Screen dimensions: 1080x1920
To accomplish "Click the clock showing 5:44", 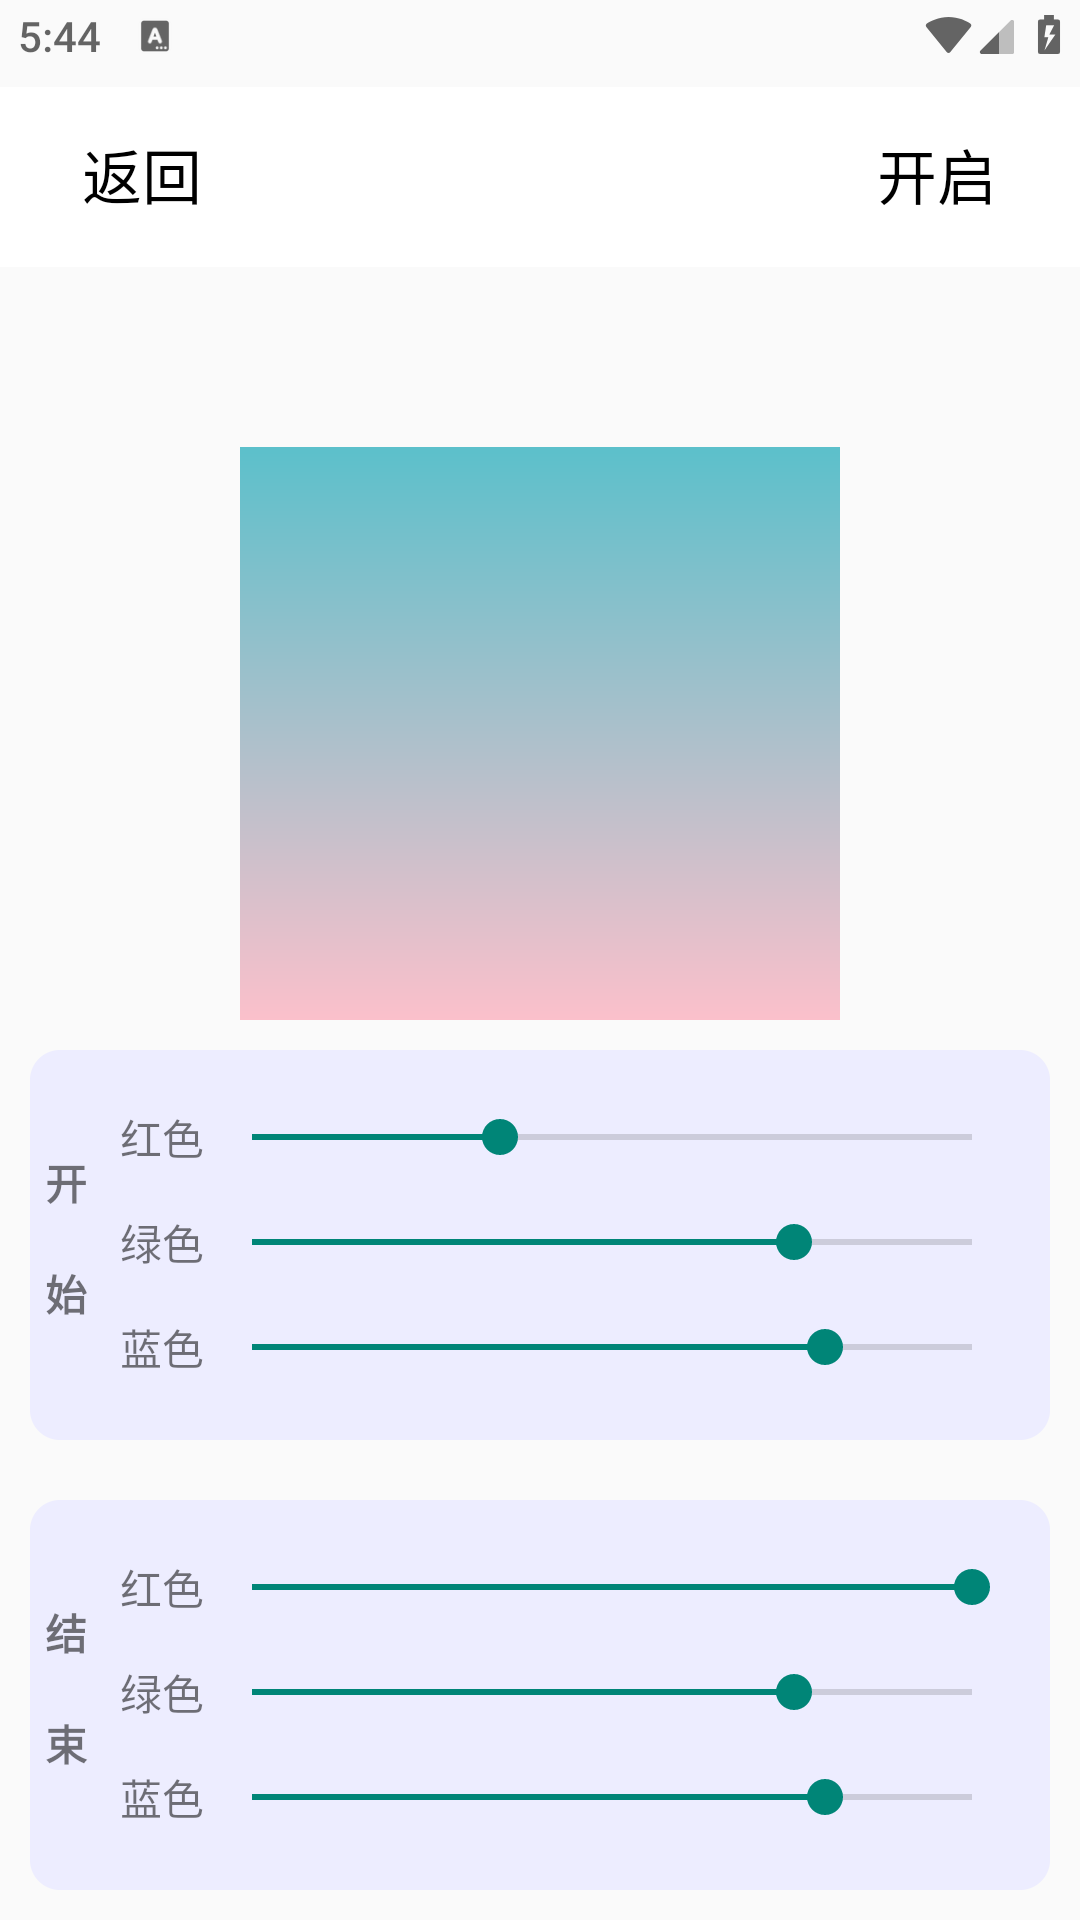I will pos(60,38).
